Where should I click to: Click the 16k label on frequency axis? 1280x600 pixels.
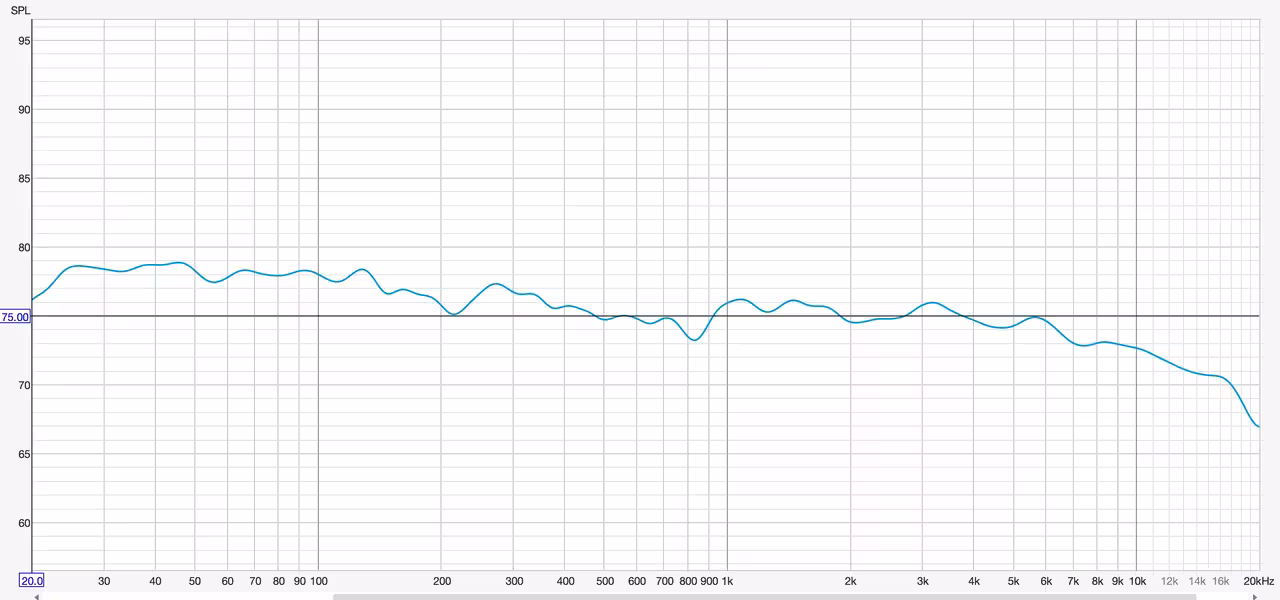tap(1220, 581)
